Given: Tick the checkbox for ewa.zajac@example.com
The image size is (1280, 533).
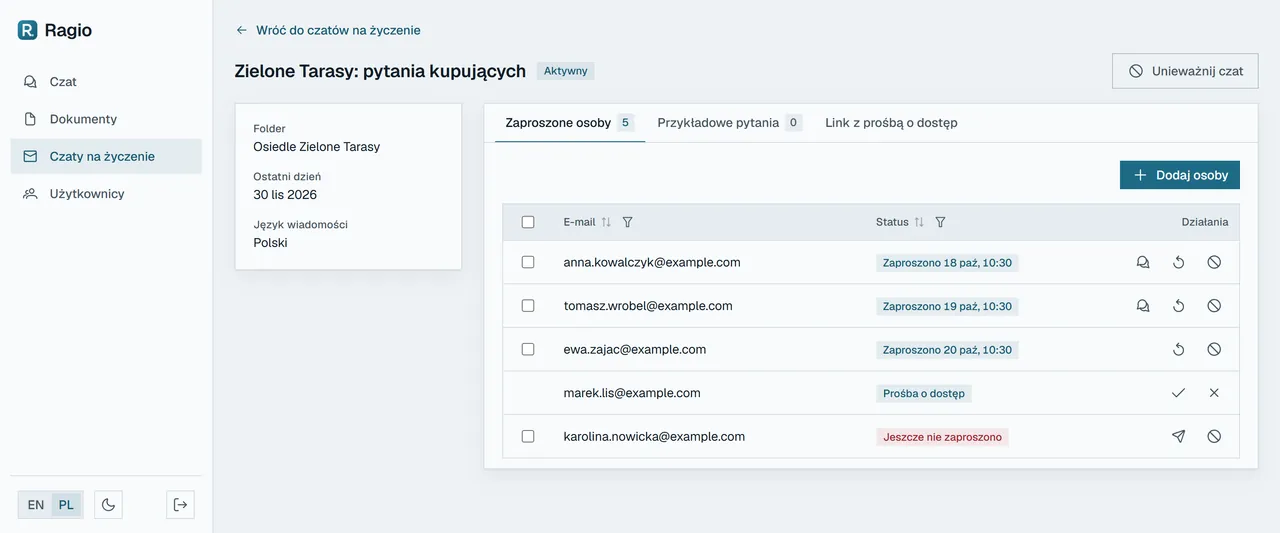Looking at the screenshot, I should (x=528, y=350).
